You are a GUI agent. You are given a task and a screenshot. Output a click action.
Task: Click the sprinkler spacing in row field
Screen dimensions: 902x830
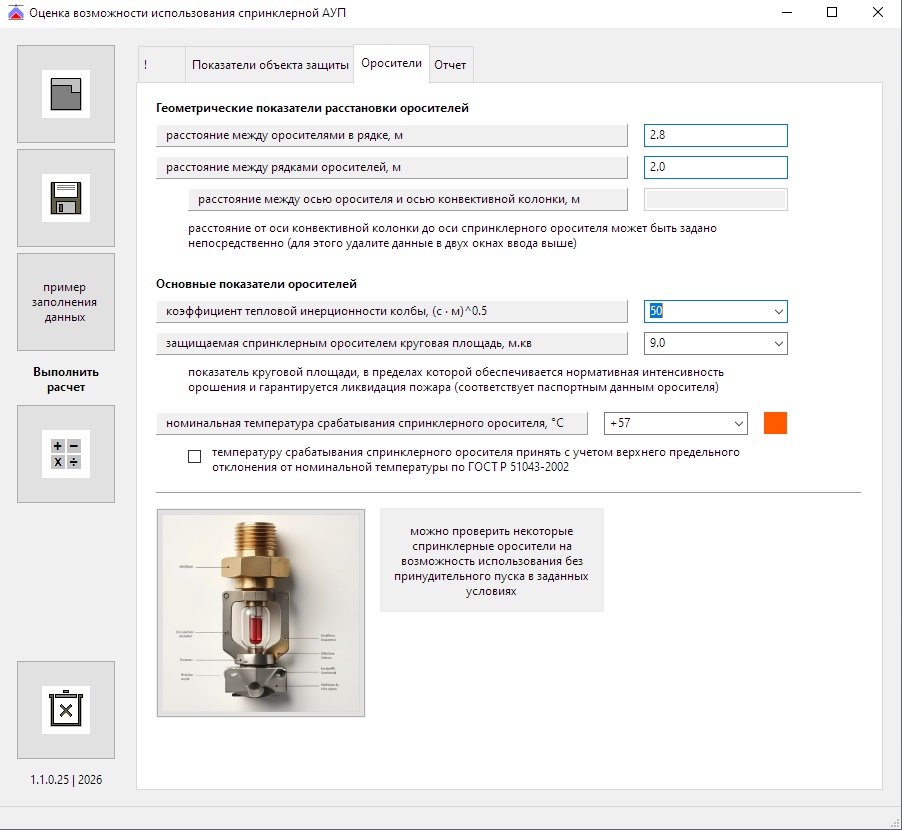pos(715,135)
